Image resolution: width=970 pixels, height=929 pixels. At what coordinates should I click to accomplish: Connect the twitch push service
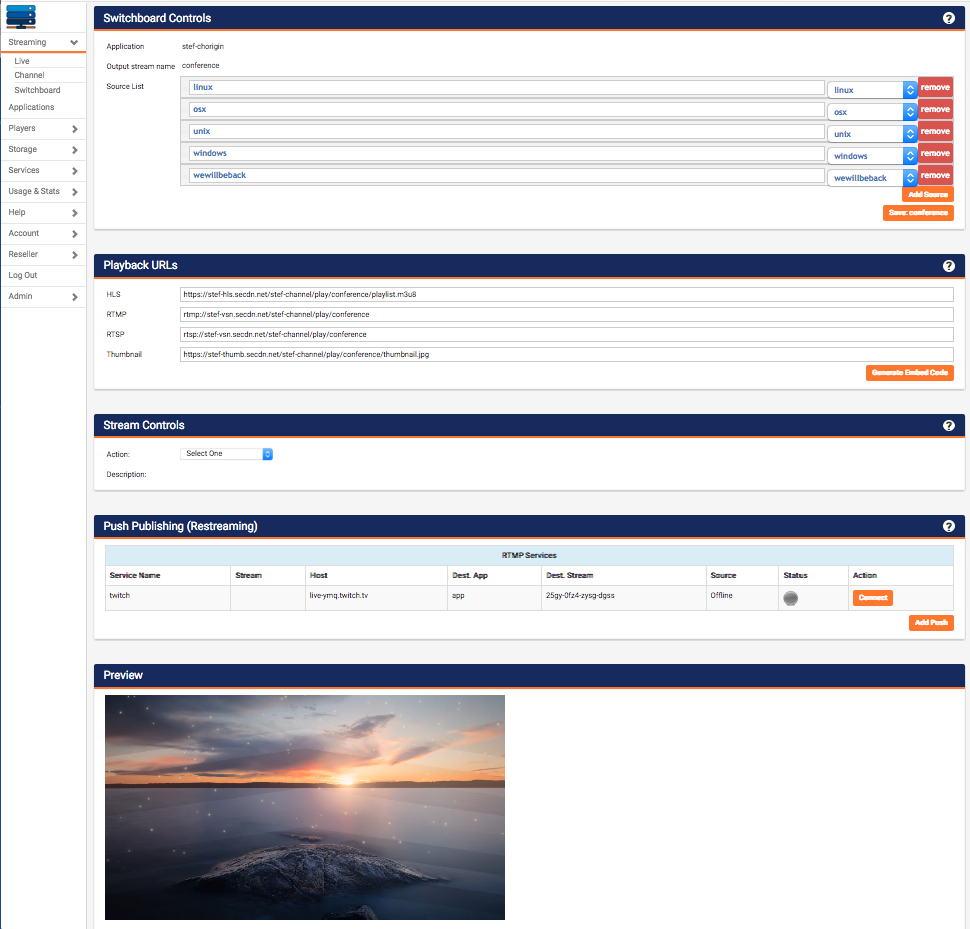point(872,598)
